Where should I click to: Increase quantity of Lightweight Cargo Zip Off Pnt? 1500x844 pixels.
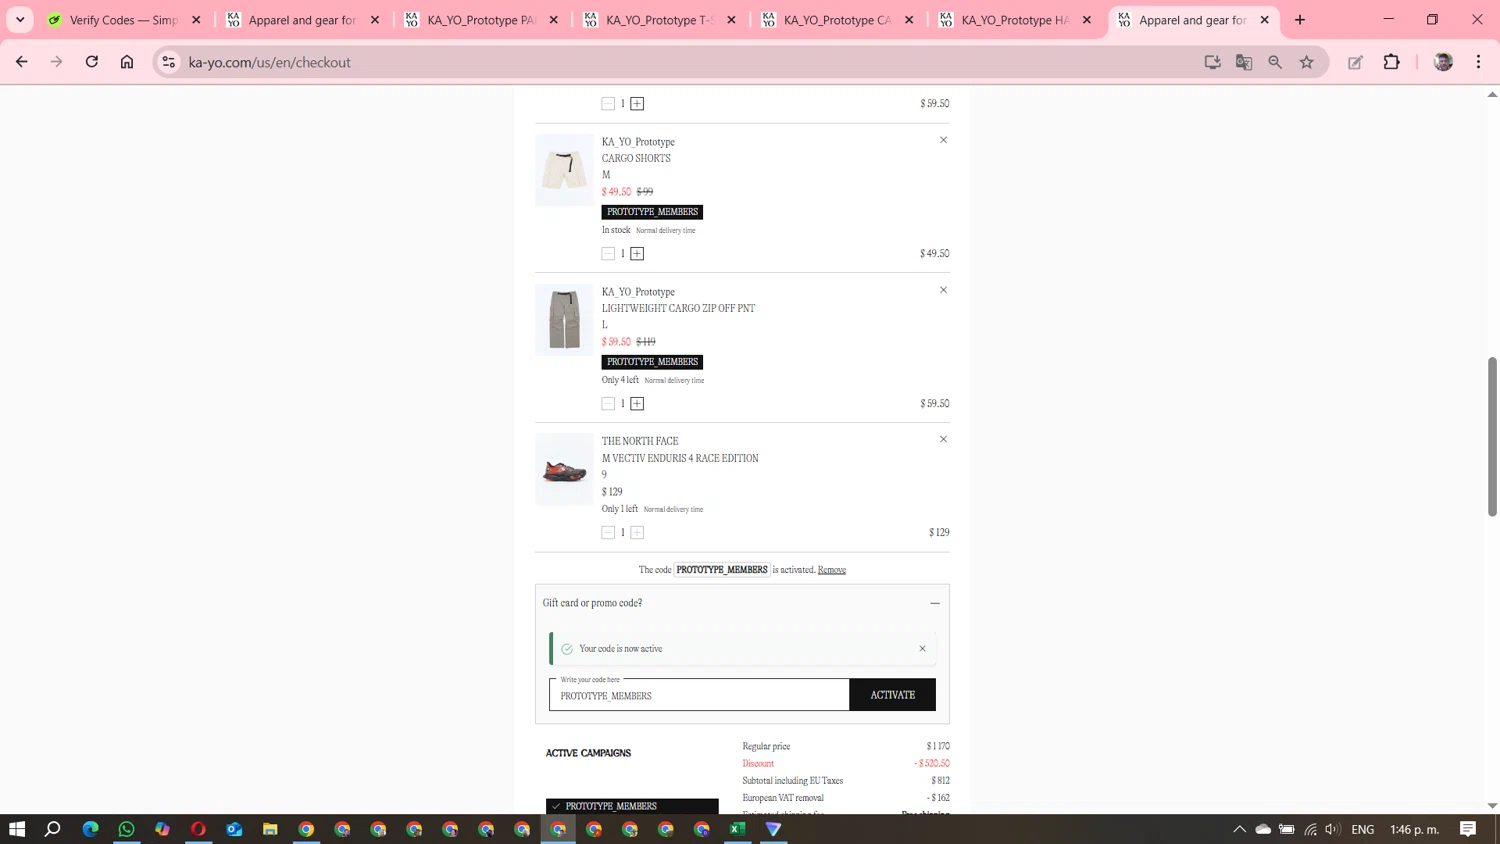click(637, 404)
